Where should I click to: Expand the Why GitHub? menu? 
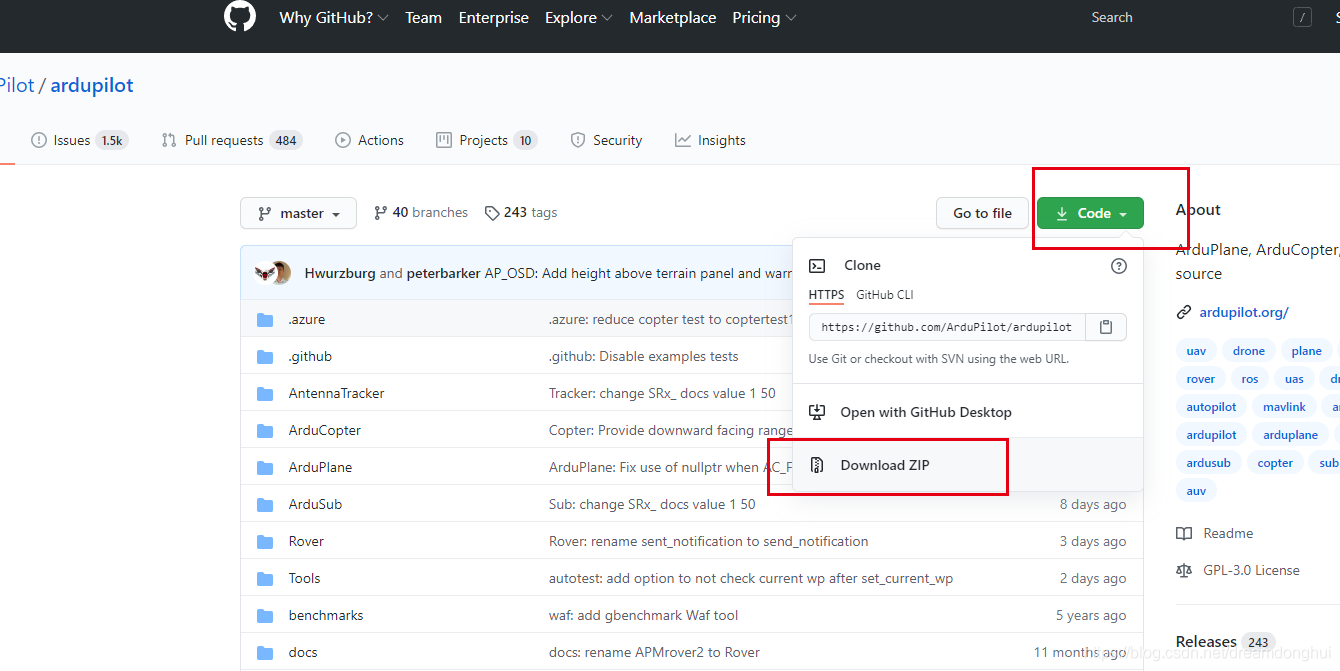pyautogui.click(x=334, y=18)
